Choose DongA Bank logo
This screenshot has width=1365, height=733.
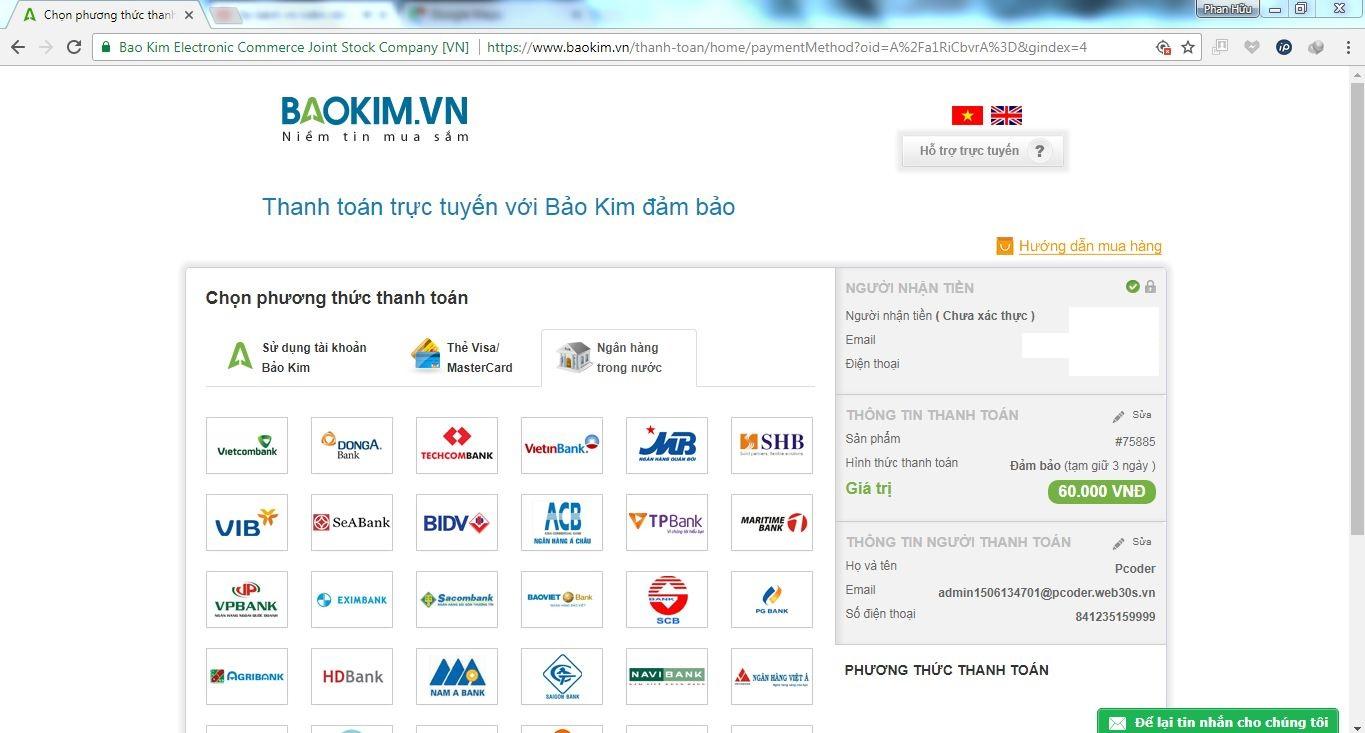352,445
